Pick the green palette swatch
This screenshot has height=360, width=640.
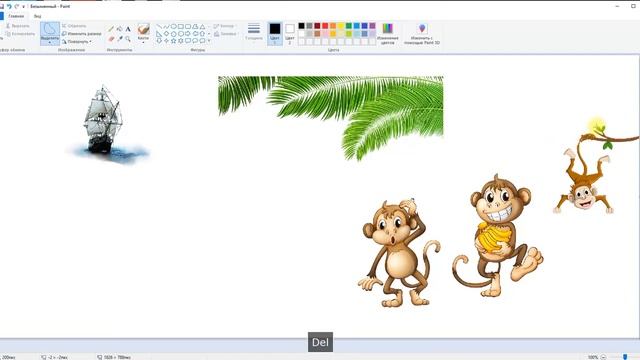[349, 26]
